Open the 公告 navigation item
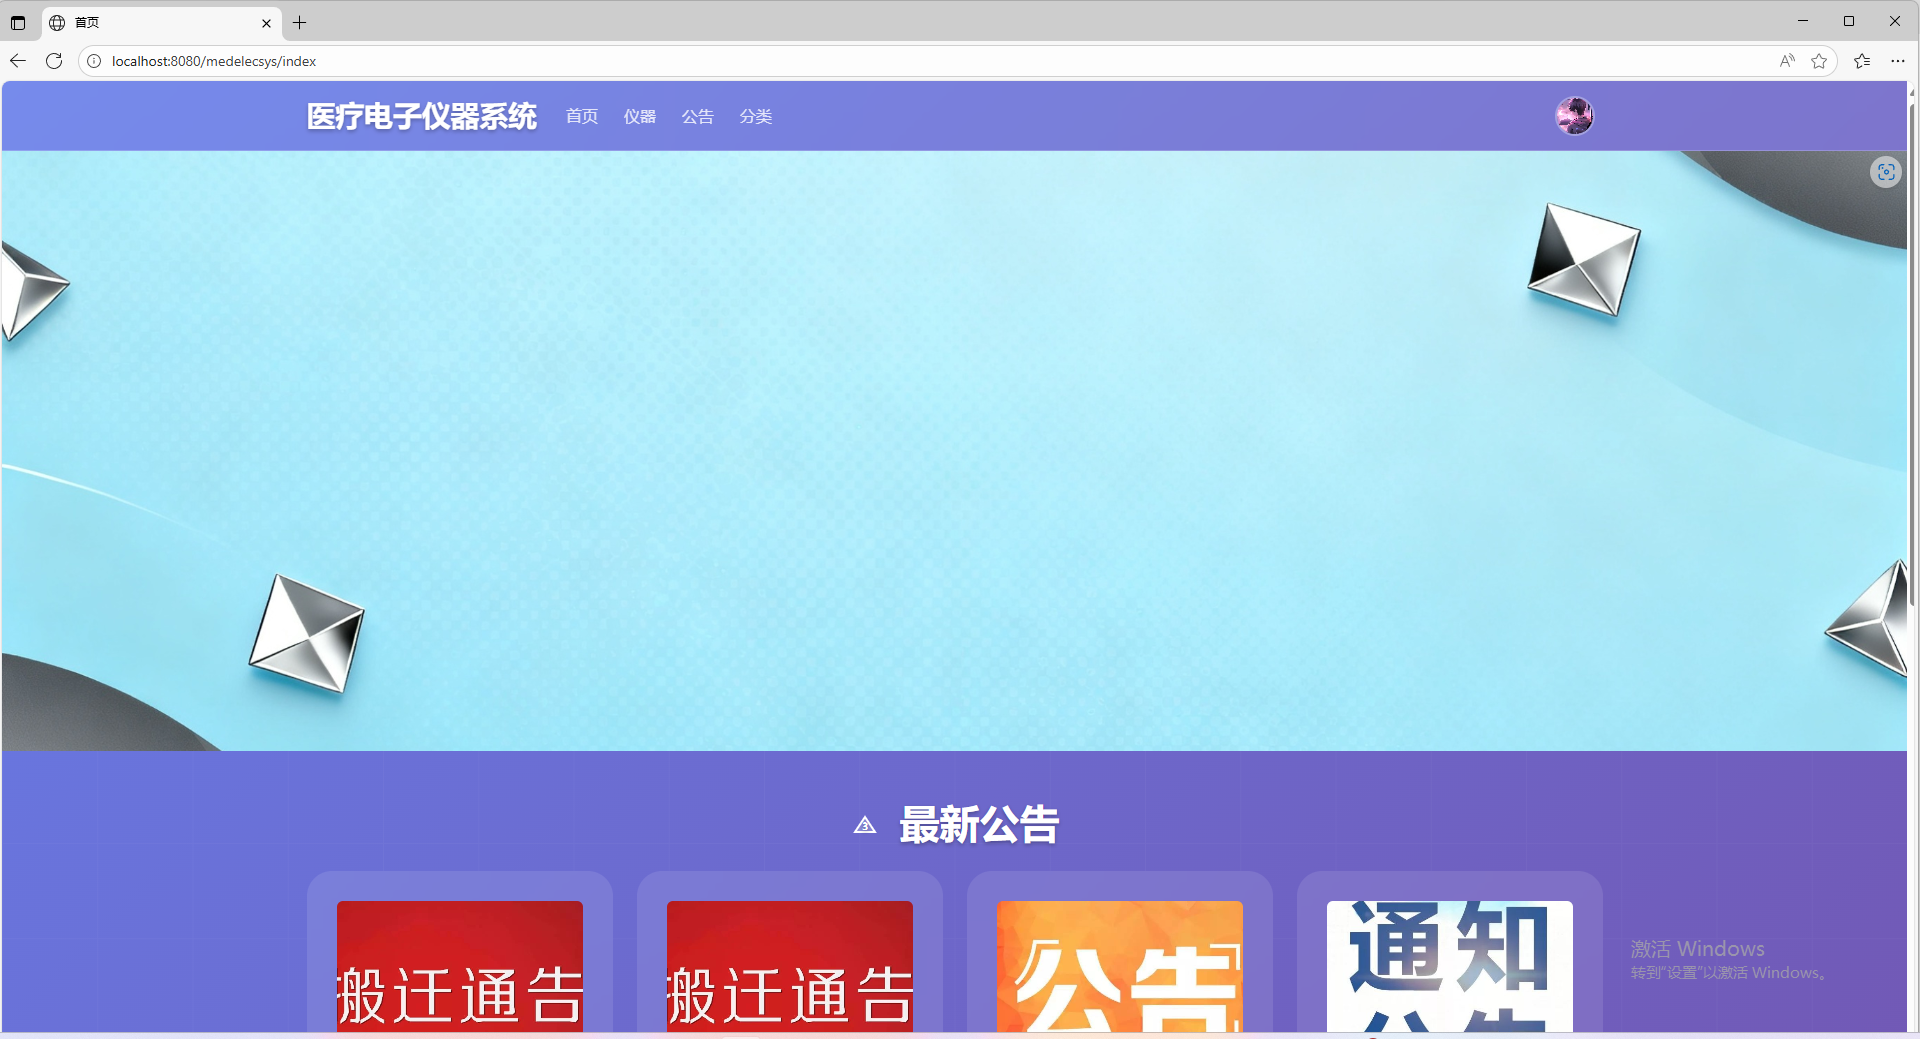Viewport: 1920px width, 1039px height. (698, 117)
